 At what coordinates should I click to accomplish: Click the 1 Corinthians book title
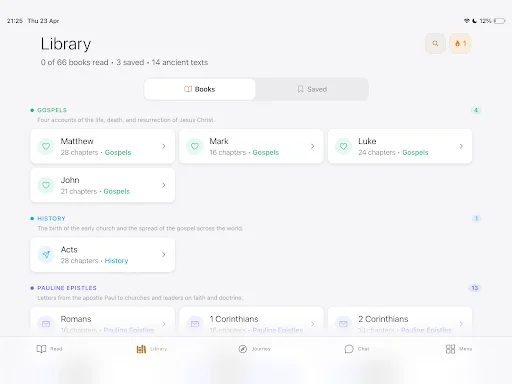tap(234, 319)
